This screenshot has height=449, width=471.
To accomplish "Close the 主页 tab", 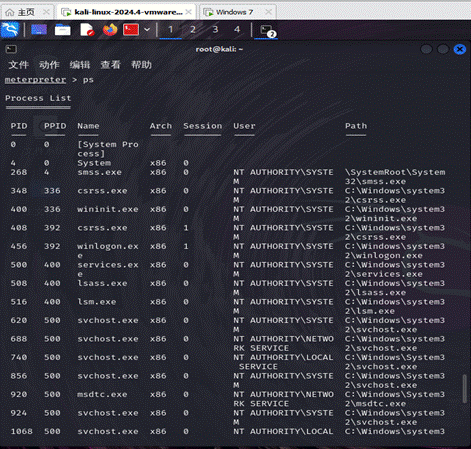I will pyautogui.click(x=46, y=12).
